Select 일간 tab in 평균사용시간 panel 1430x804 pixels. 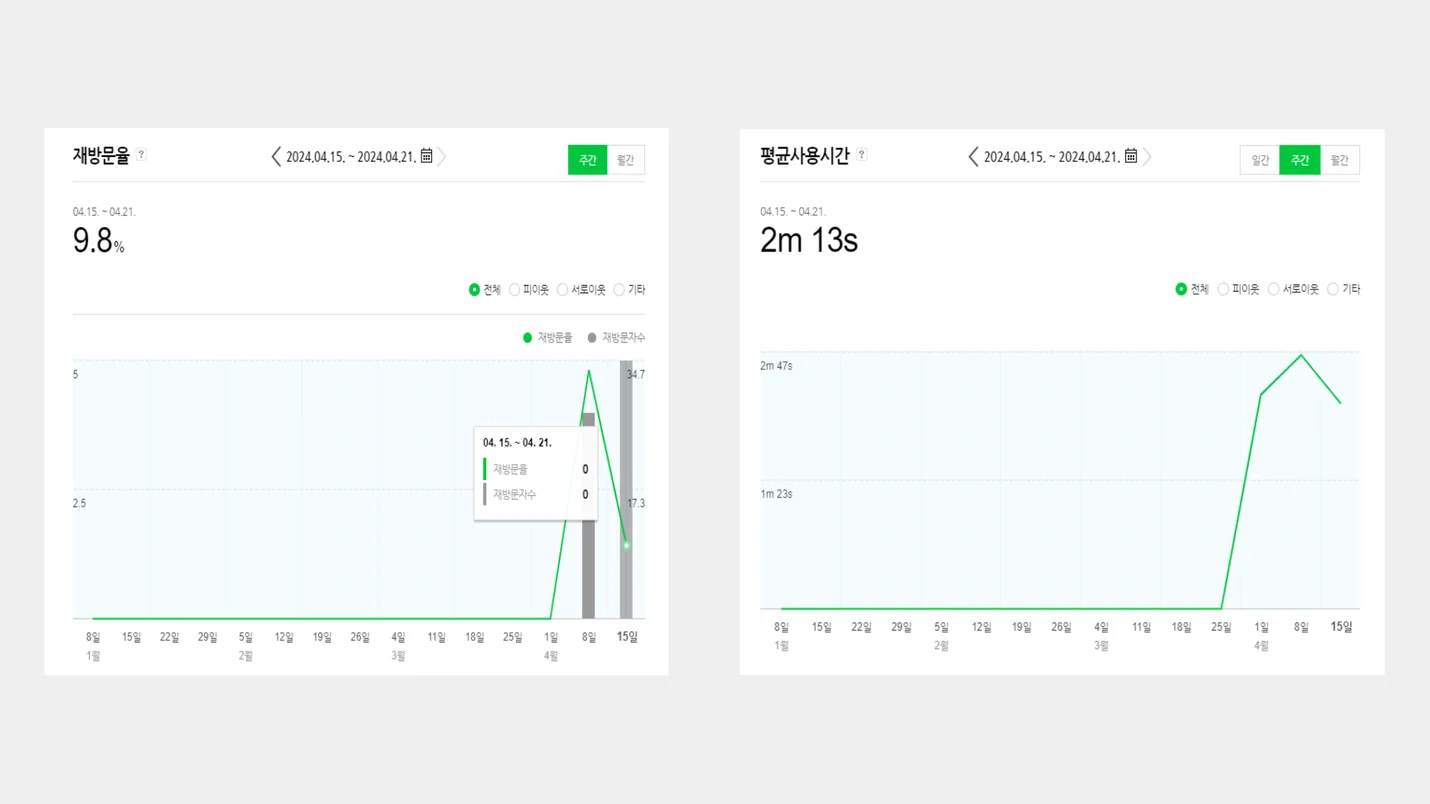point(1260,160)
